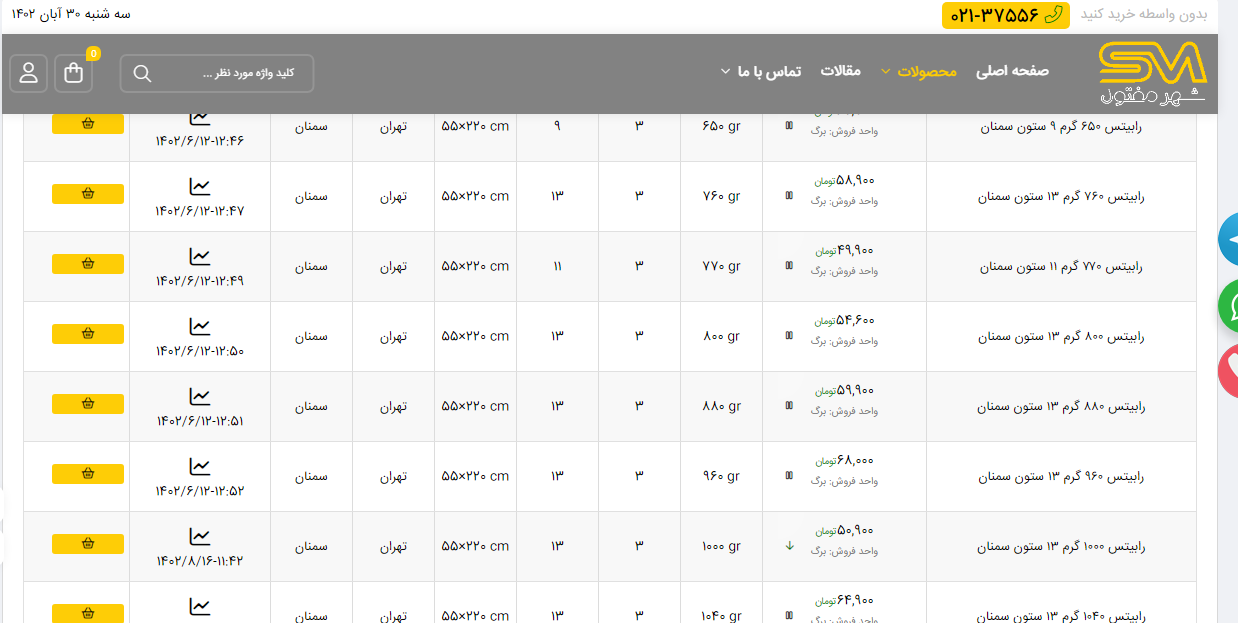The width and height of the screenshot is (1238, 623).
Task: Click the blue Telegram floating icon
Action: coord(1229,240)
